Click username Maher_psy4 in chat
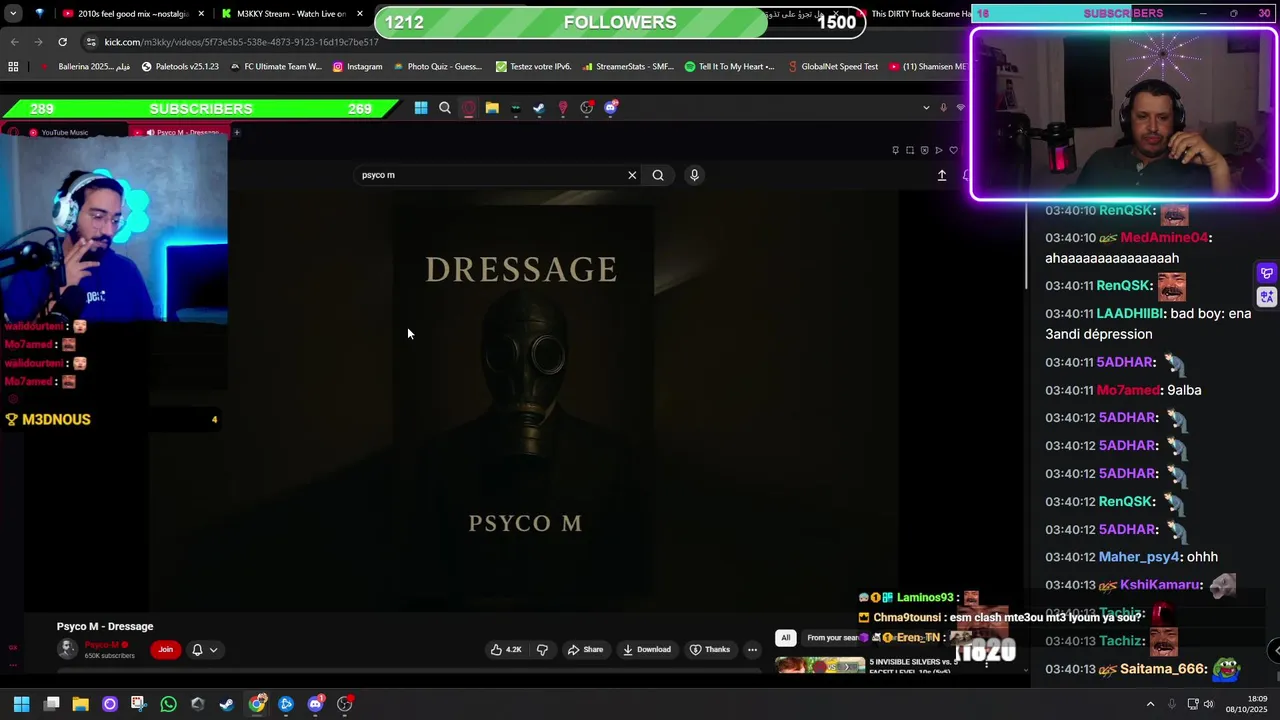This screenshot has height=720, width=1280. 1139,557
